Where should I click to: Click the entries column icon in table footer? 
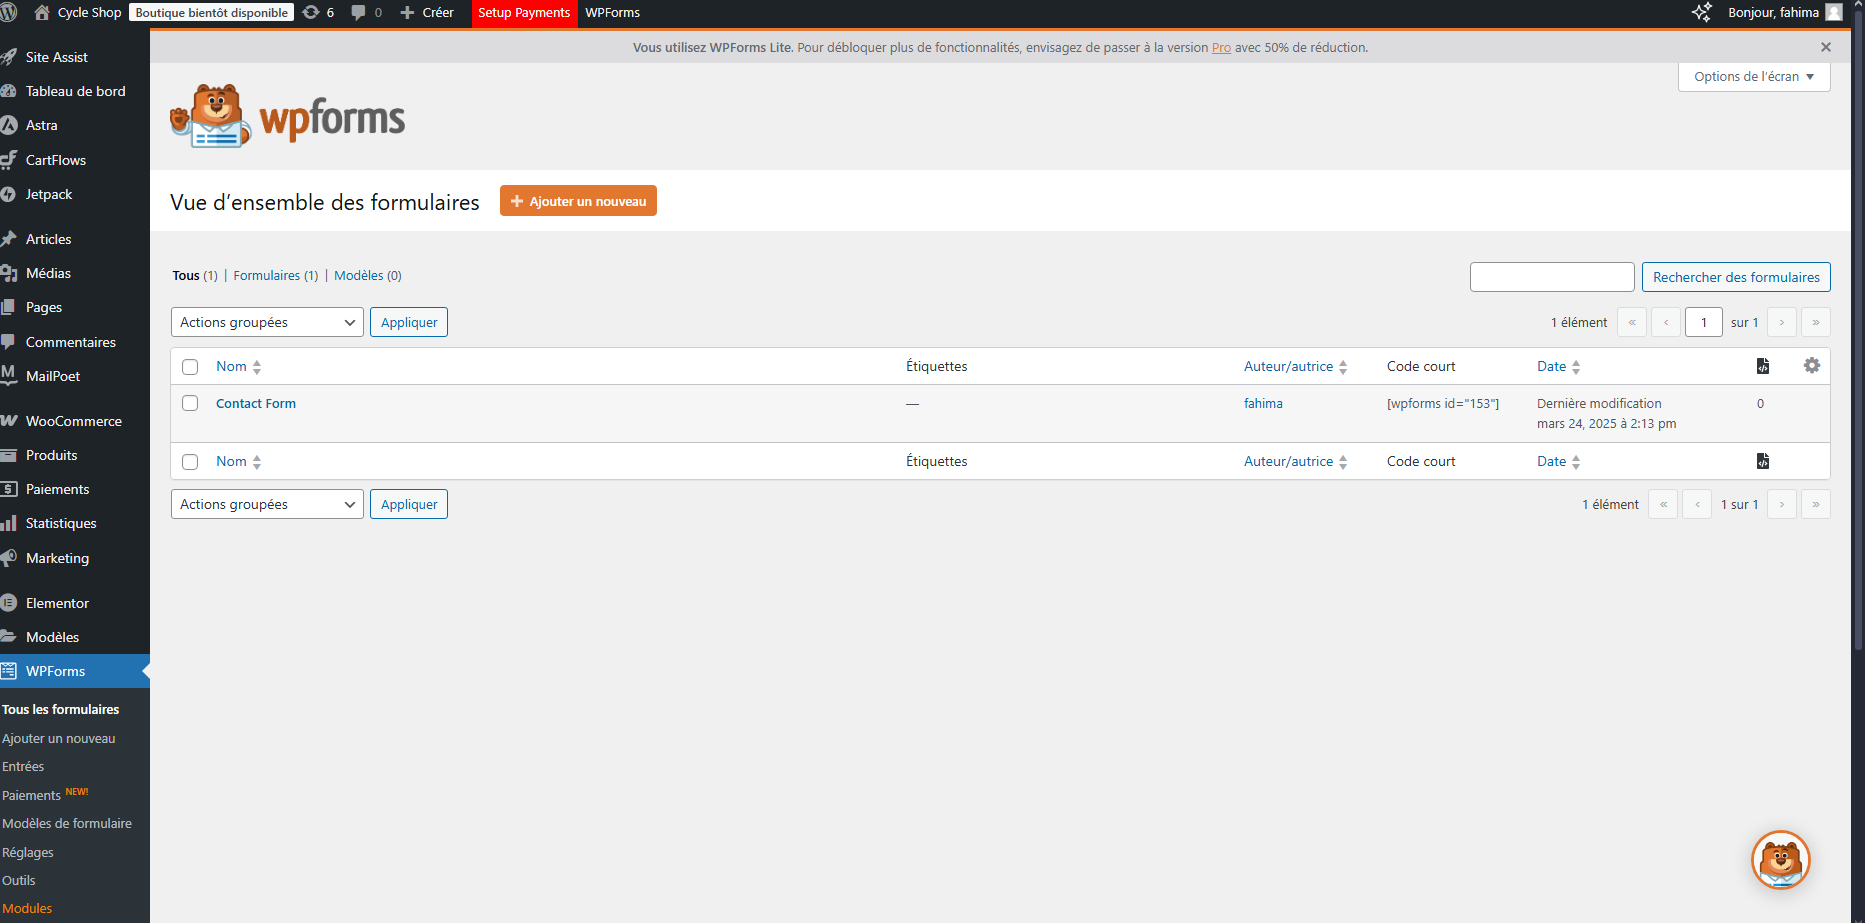pos(1763,461)
